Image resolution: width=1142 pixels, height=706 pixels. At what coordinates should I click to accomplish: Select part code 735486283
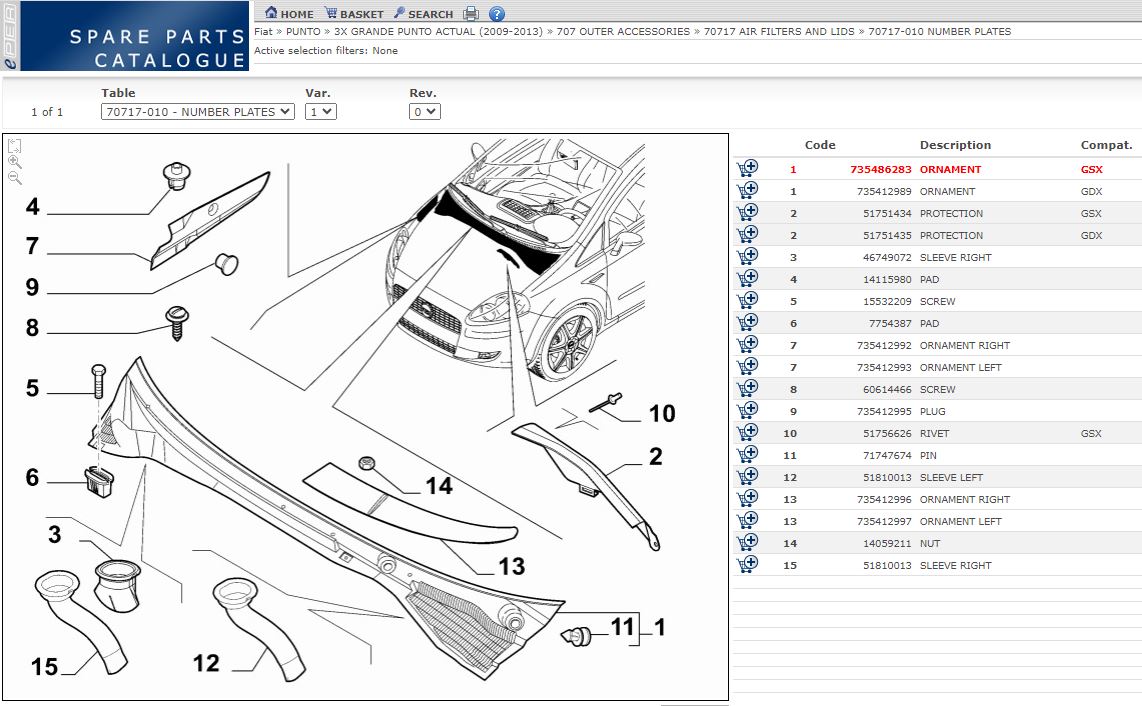click(881, 169)
